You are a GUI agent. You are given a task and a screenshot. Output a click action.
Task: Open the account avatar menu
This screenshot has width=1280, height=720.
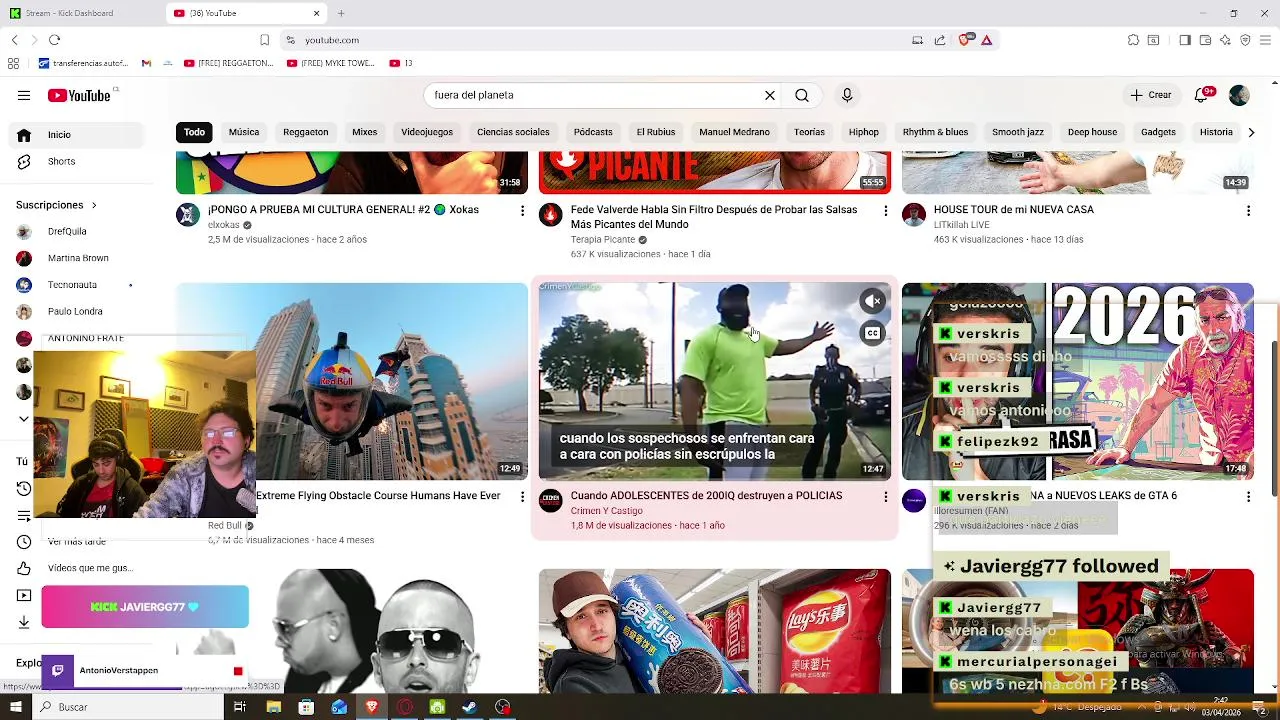1239,95
